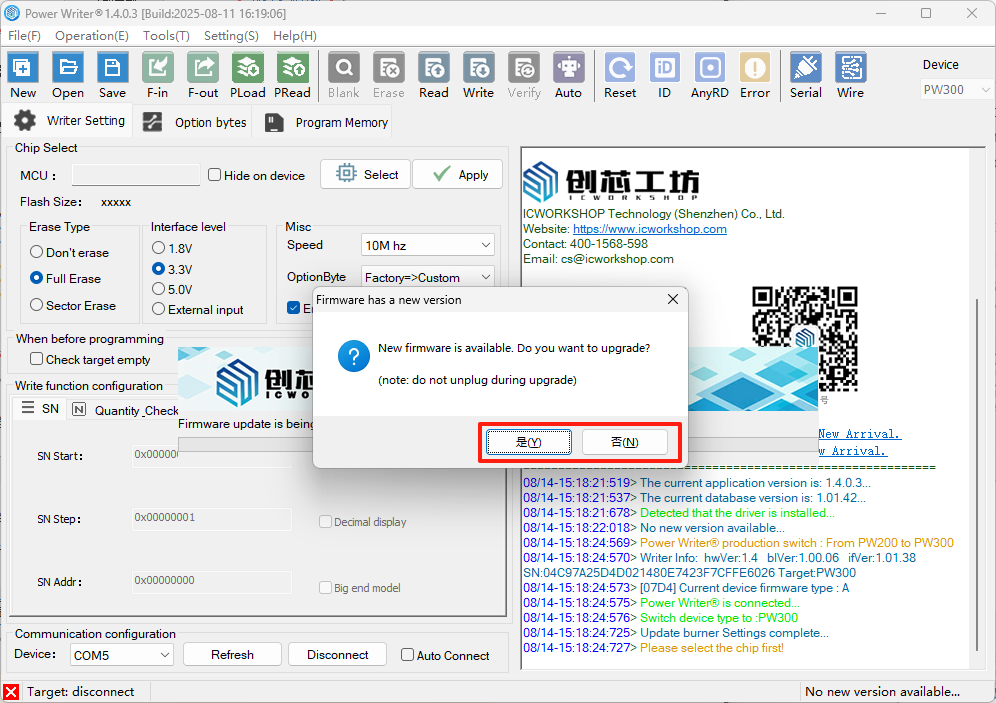Image resolution: width=996 pixels, height=703 pixels.
Task: Read chip ID with the ID icon
Action: point(664,75)
